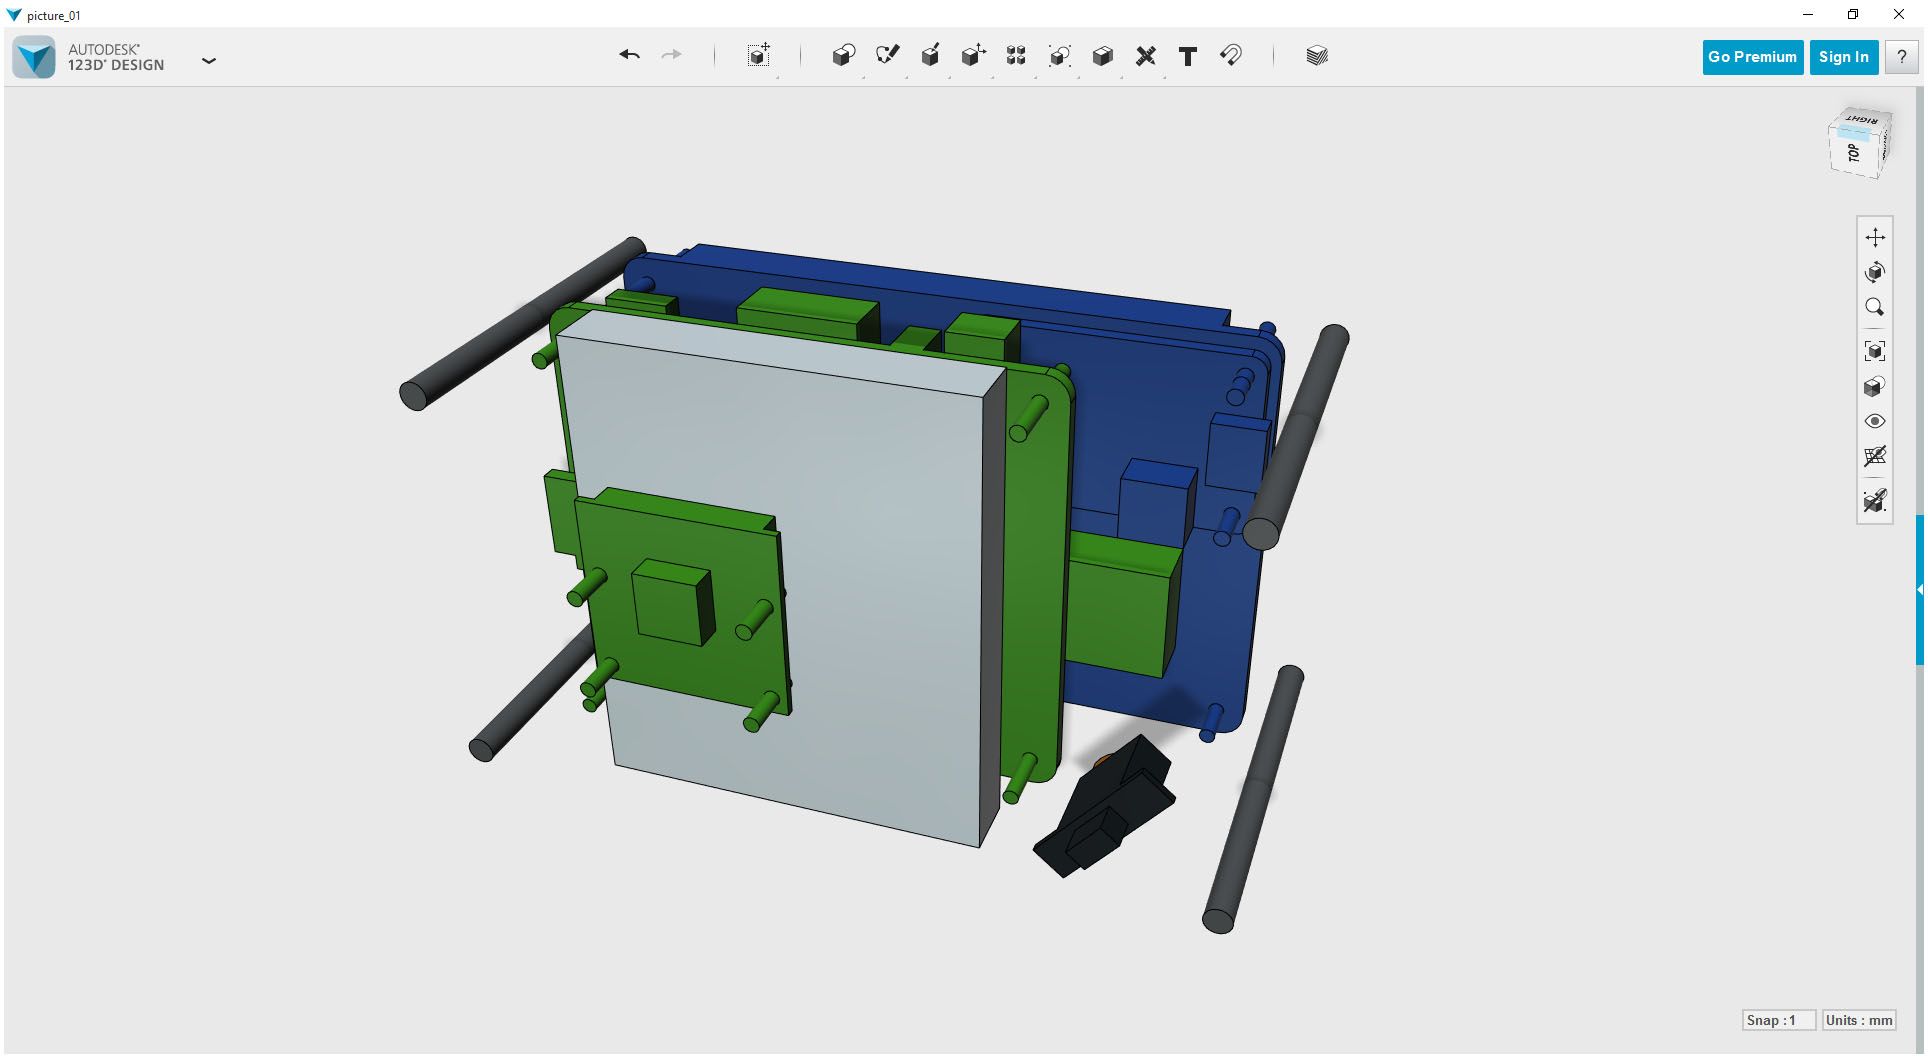This screenshot has width=1928, height=1058.
Task: Select the Combine tool
Action: coord(1102,56)
